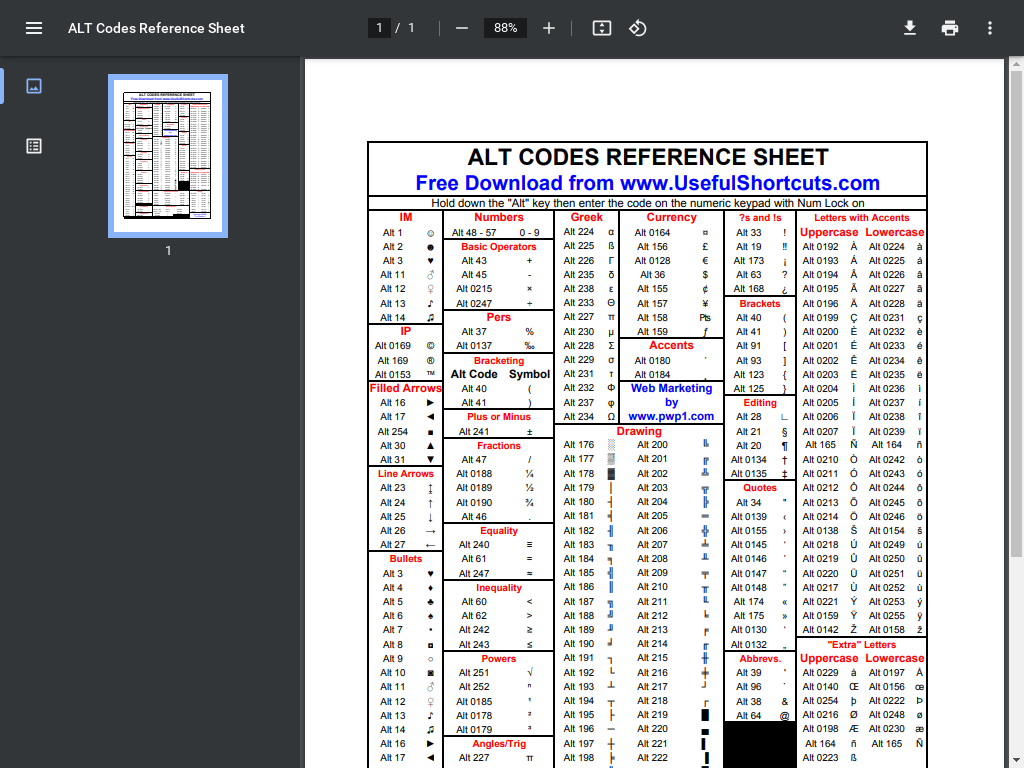Select the page 1 thumbnail

[x=168, y=155]
